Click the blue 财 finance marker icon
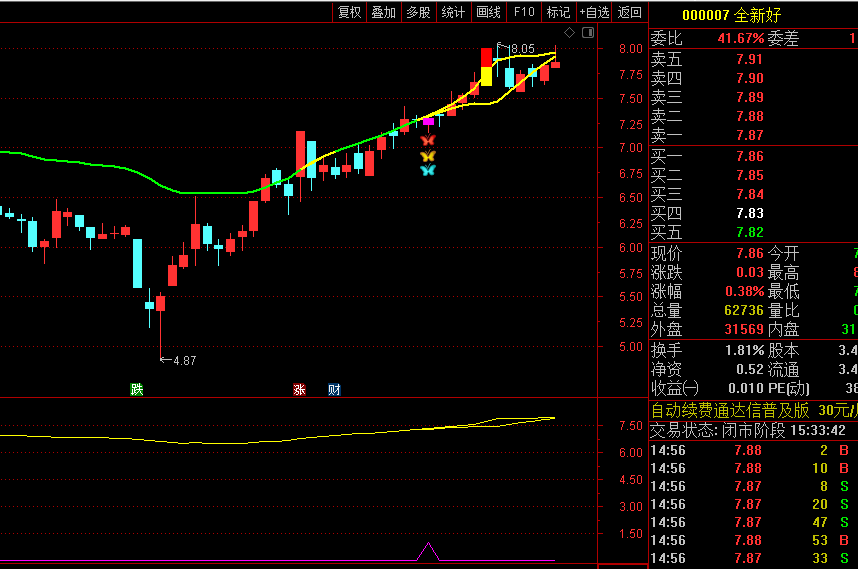 pos(334,390)
